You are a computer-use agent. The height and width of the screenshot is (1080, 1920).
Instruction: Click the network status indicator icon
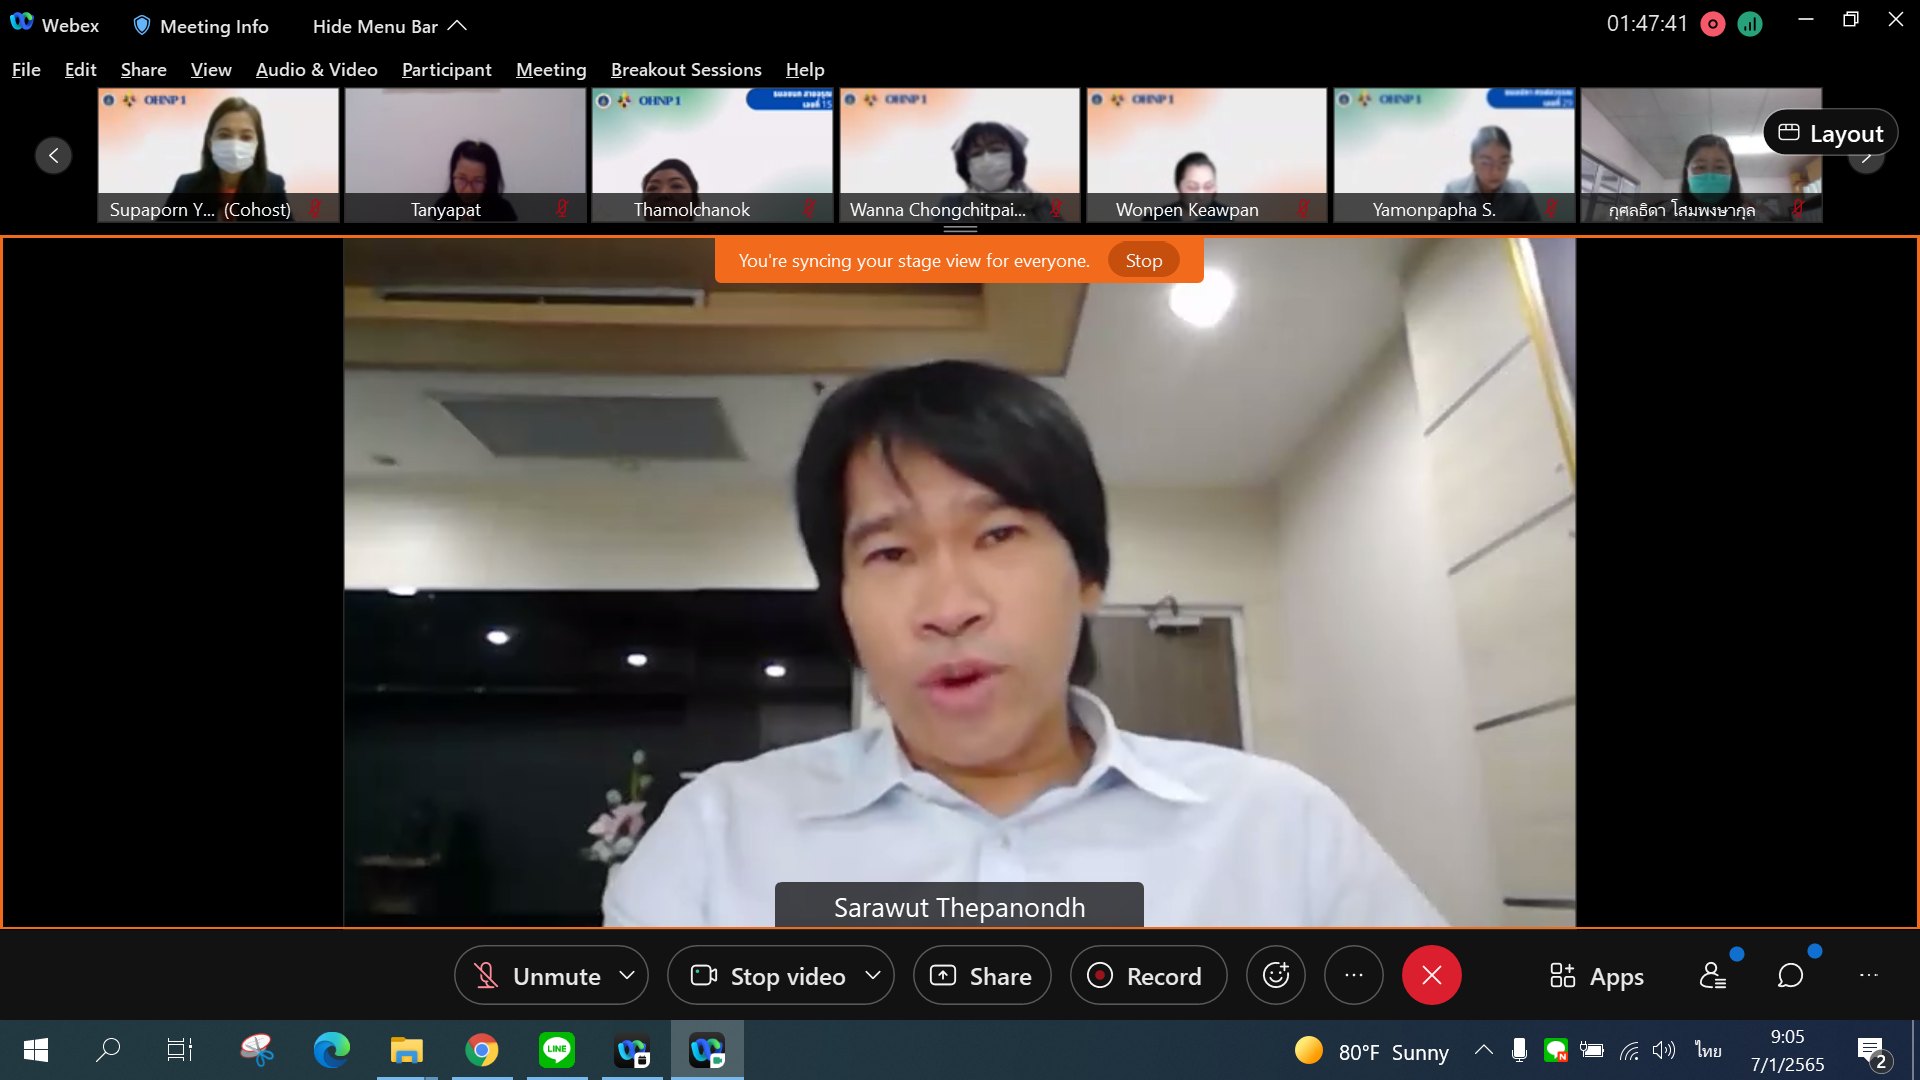tap(1749, 24)
